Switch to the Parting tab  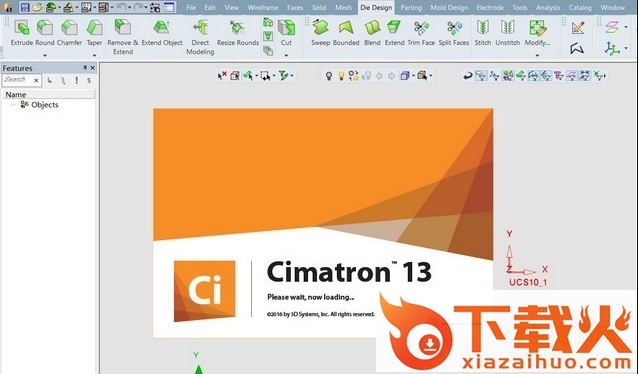point(411,7)
